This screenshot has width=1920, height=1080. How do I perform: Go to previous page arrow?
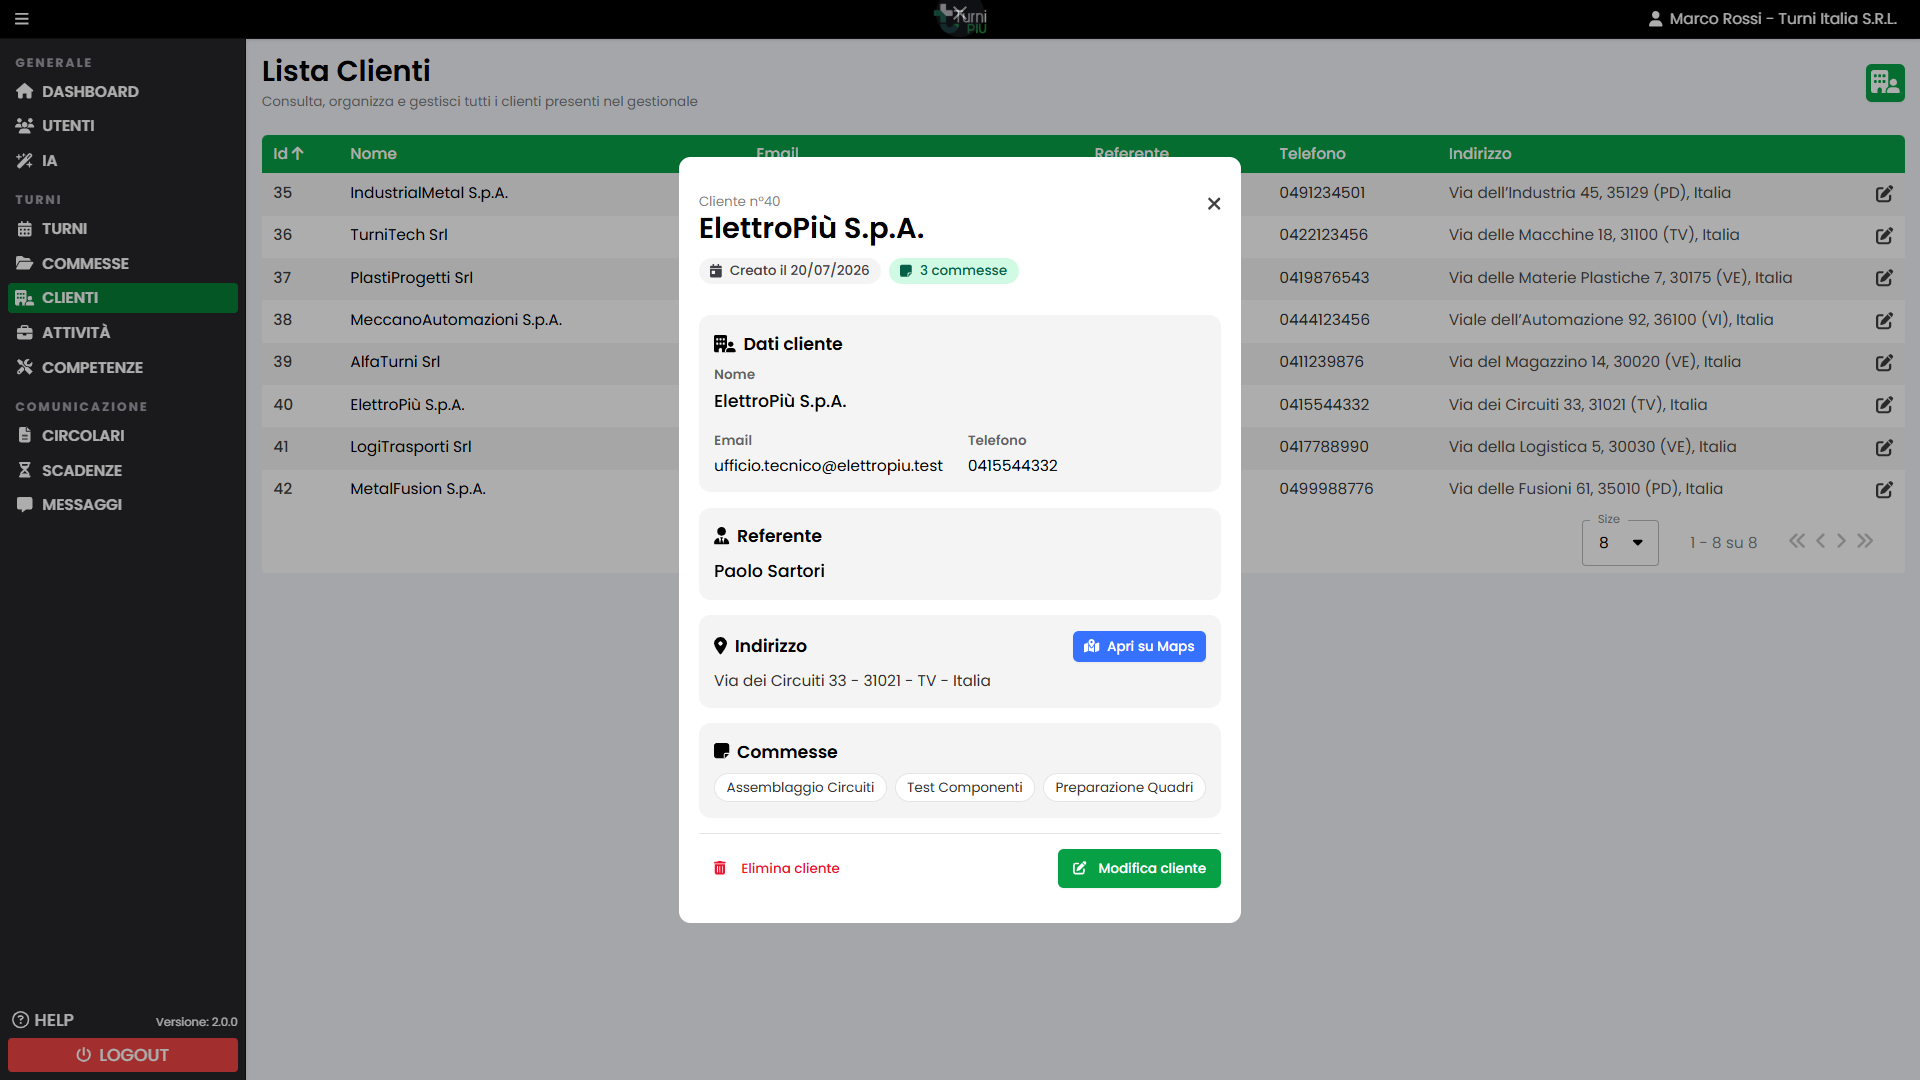coord(1820,541)
